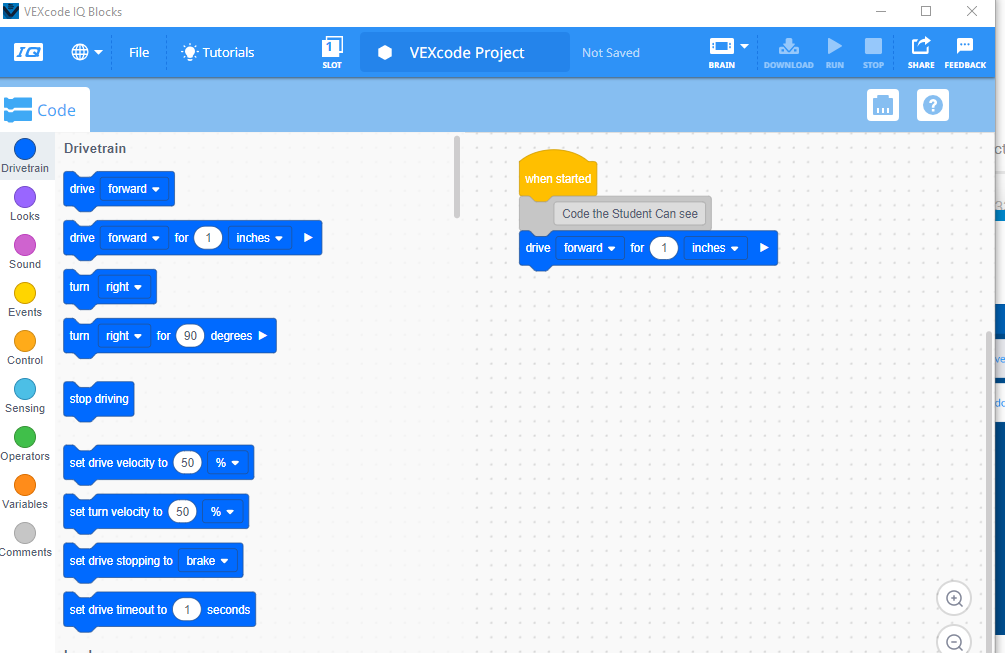Click the workspace zoom in magnifier
The height and width of the screenshot is (653, 1005).
954,598
